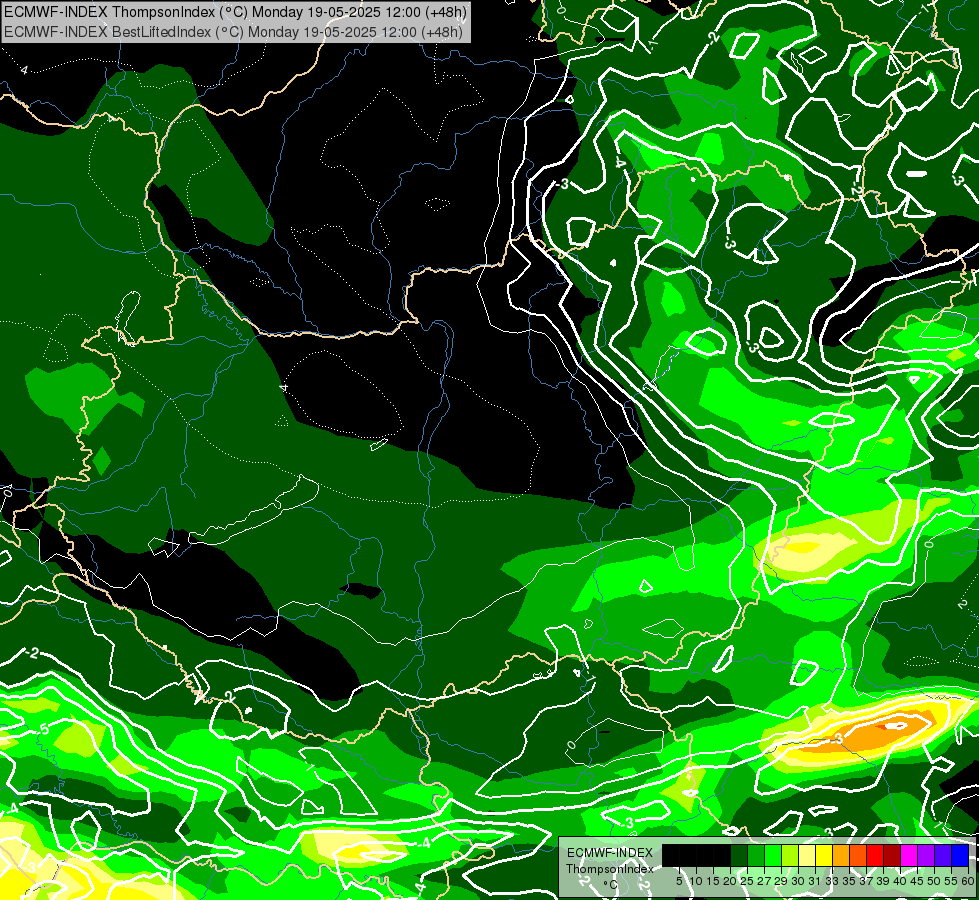Image resolution: width=979 pixels, height=900 pixels.
Task: Click the yellow-green 29–30 legend swatch
Action: click(x=790, y=855)
